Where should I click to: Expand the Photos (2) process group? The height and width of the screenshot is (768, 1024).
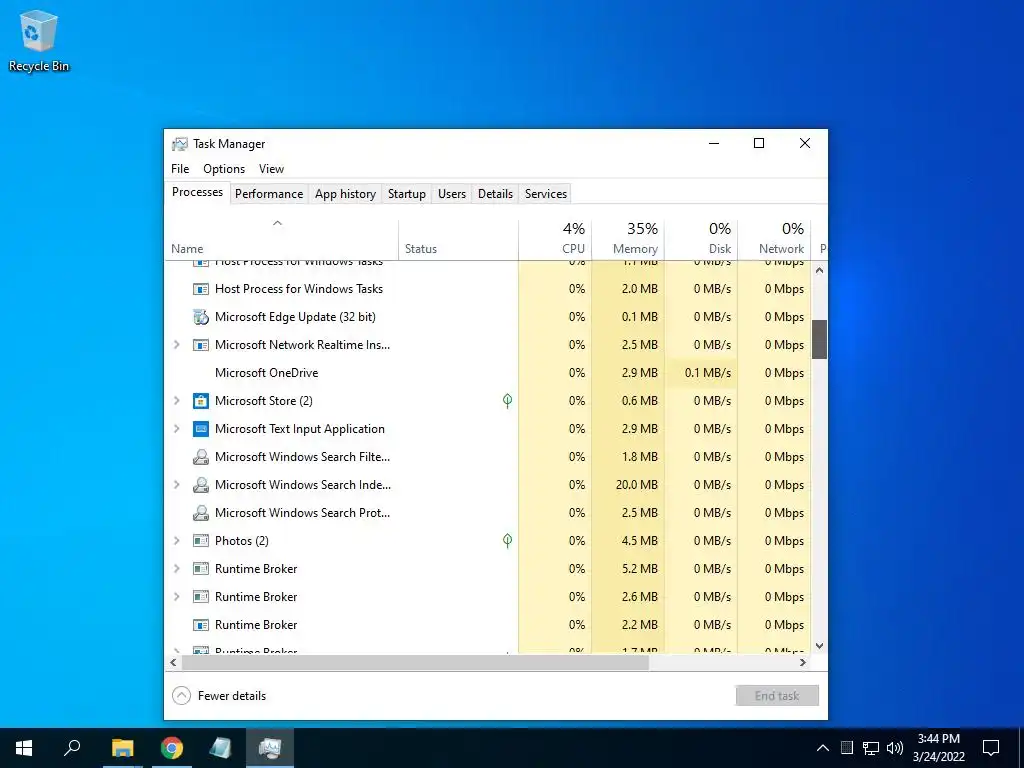[176, 541]
